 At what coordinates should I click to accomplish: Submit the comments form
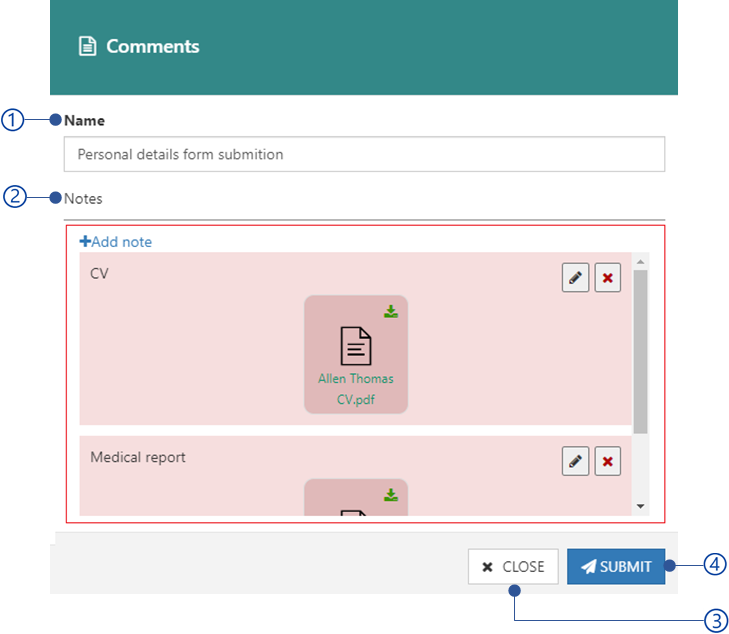pos(616,566)
